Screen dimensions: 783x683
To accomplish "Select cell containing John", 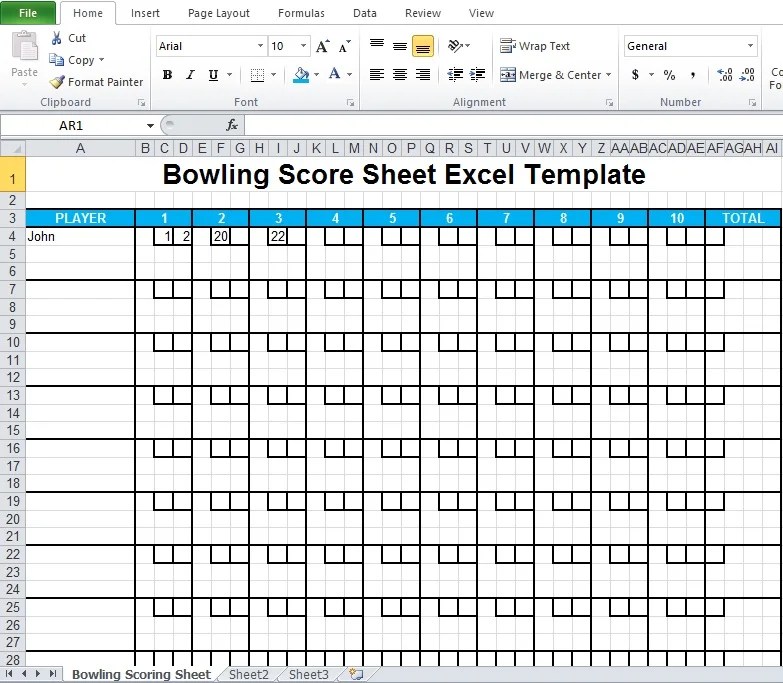I will tap(80, 236).
